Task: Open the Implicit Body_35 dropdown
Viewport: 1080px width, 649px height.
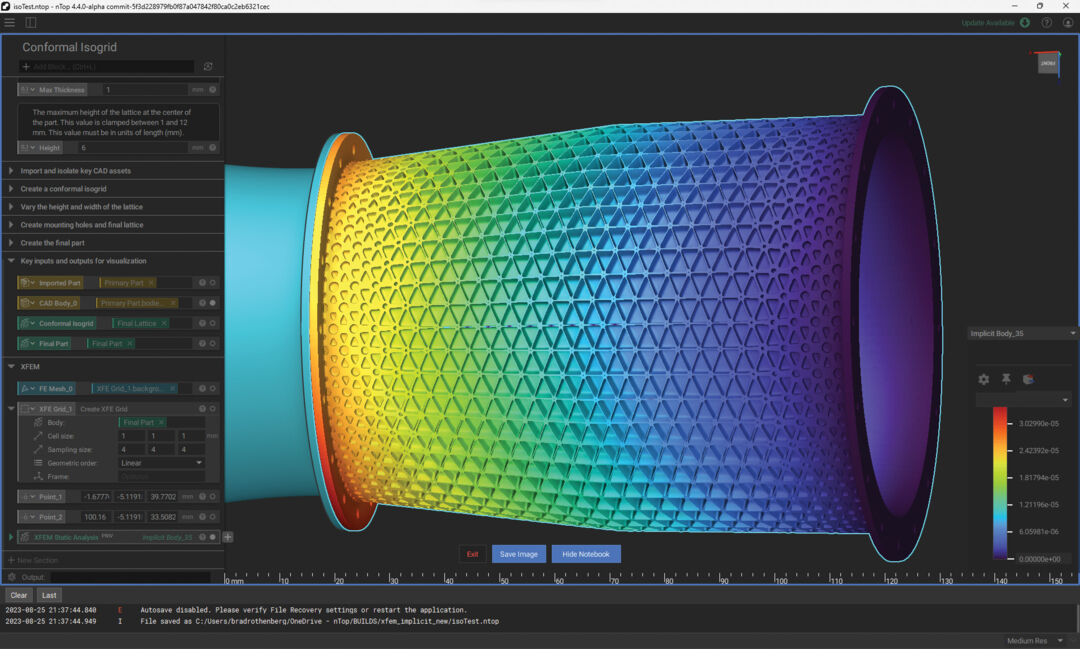Action: (x=1071, y=333)
